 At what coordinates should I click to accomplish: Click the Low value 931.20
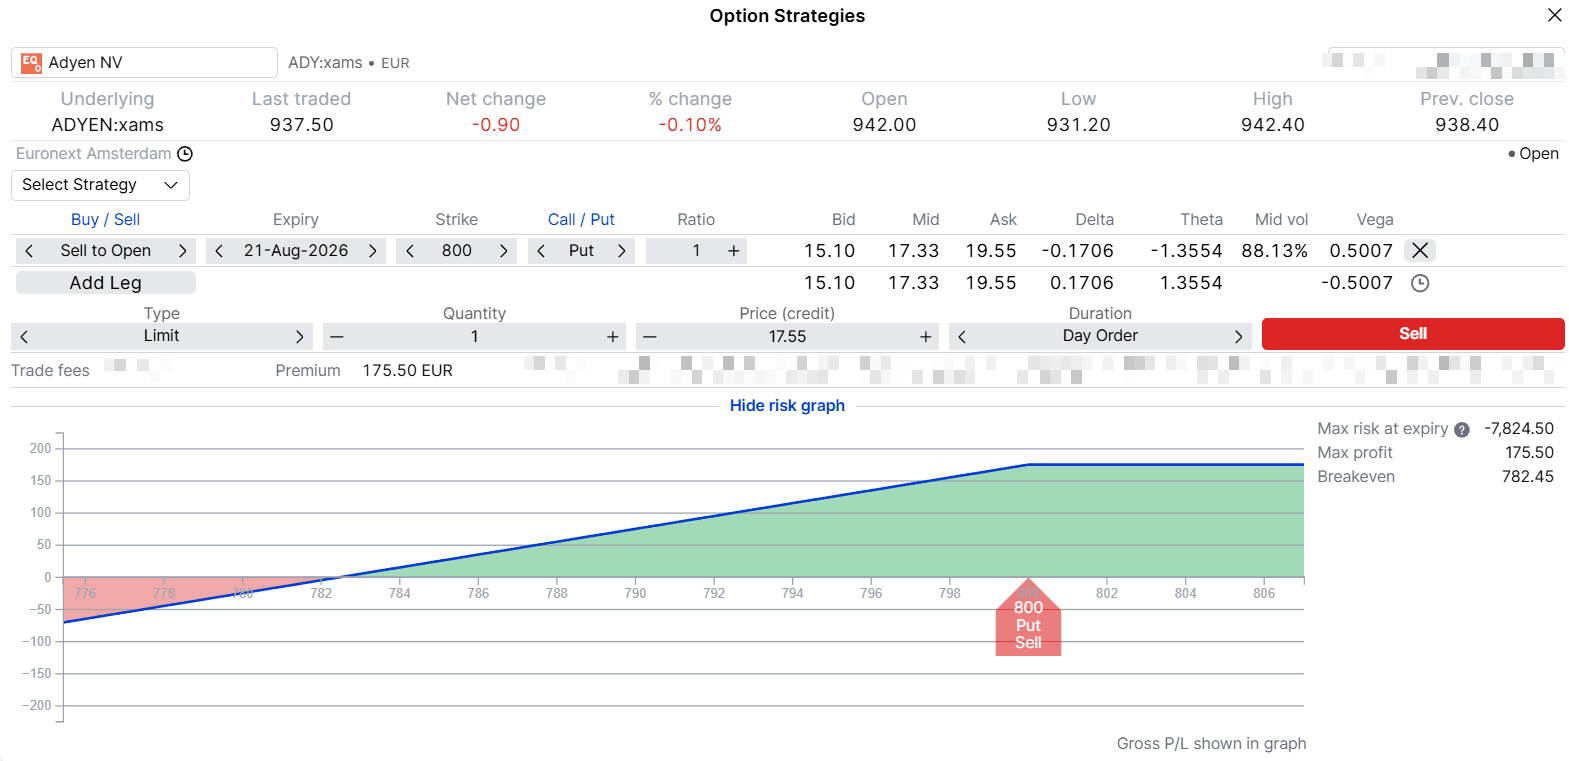[x=1079, y=125]
